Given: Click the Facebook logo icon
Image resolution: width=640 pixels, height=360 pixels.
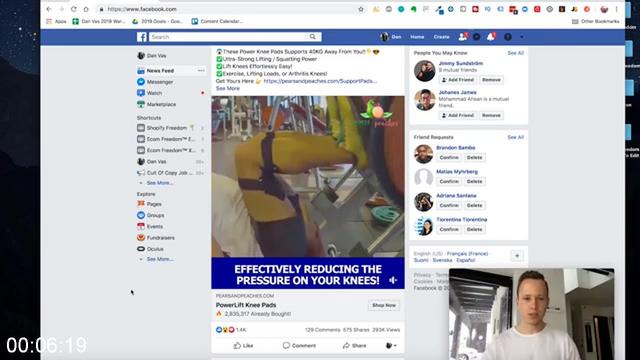Looking at the screenshot, I should click(x=142, y=37).
